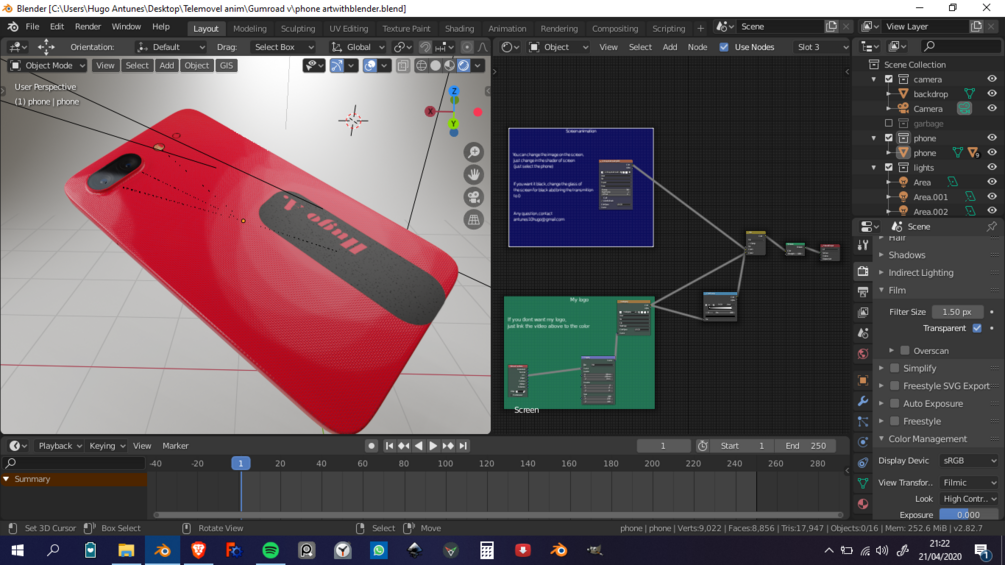Pin the Scene properties panel with the pin icon
Screen dimensions: 1005x565
[992, 226]
